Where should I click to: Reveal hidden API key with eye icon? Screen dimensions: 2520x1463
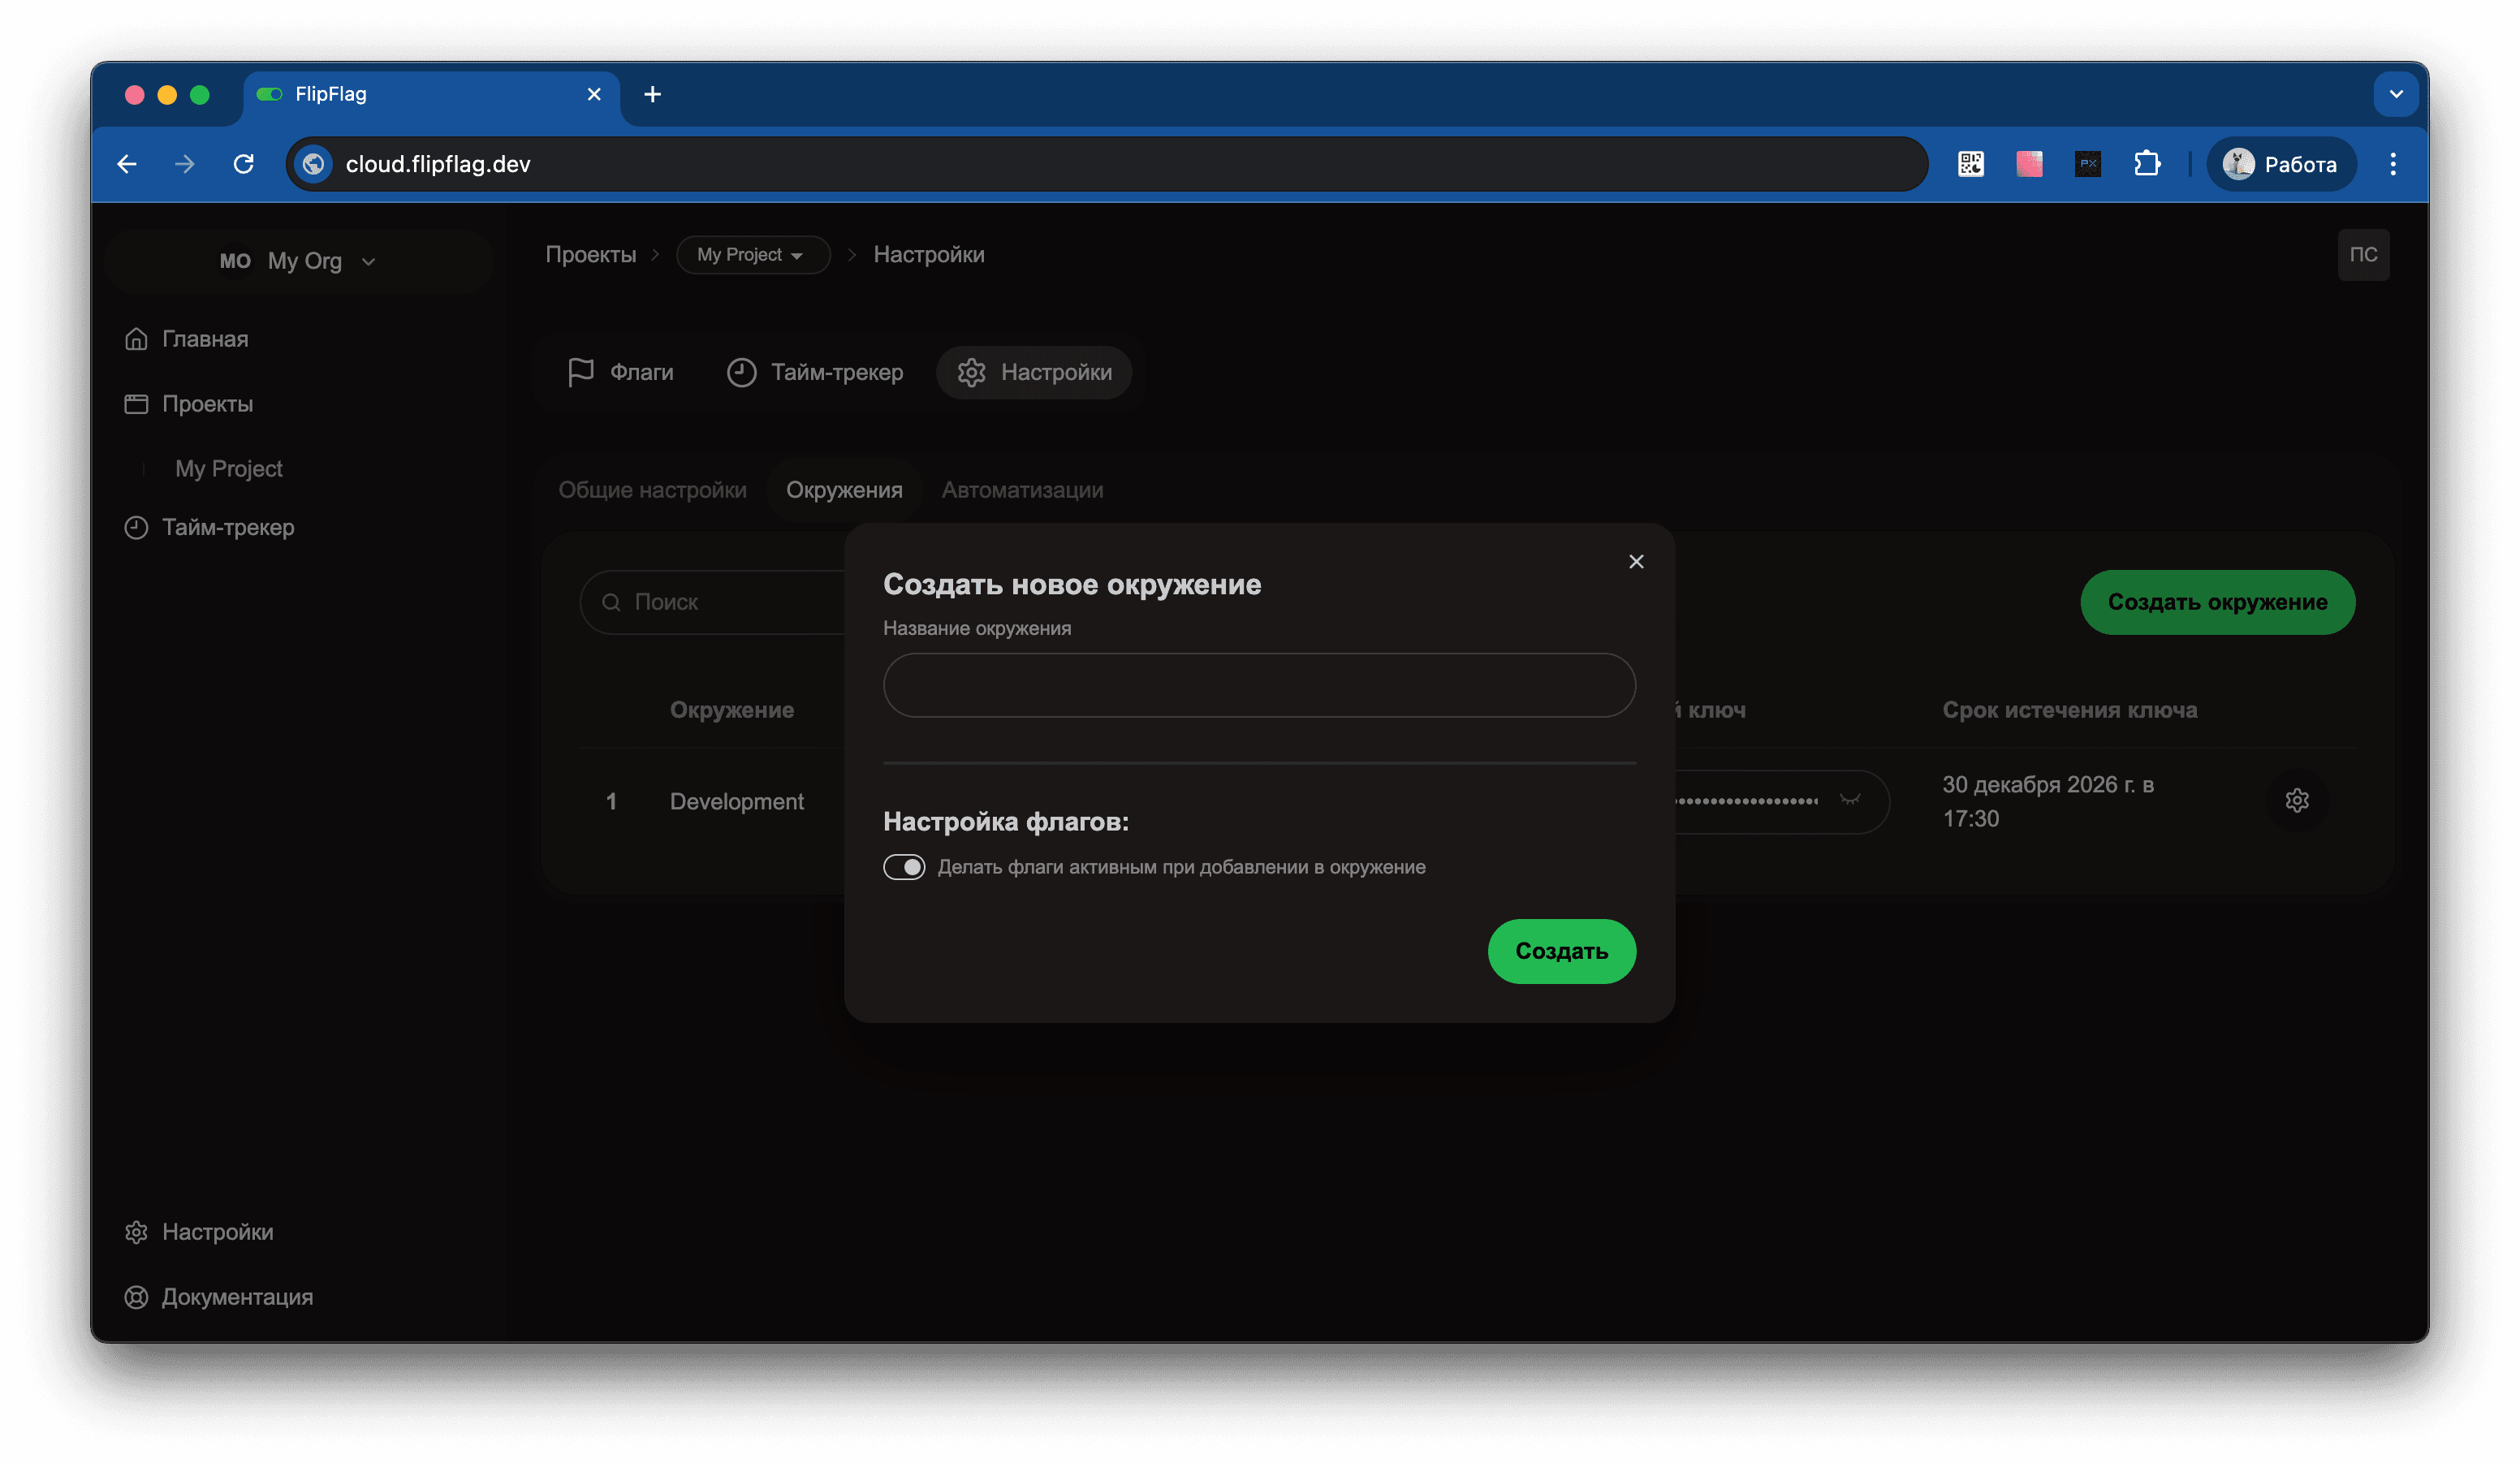point(1850,800)
